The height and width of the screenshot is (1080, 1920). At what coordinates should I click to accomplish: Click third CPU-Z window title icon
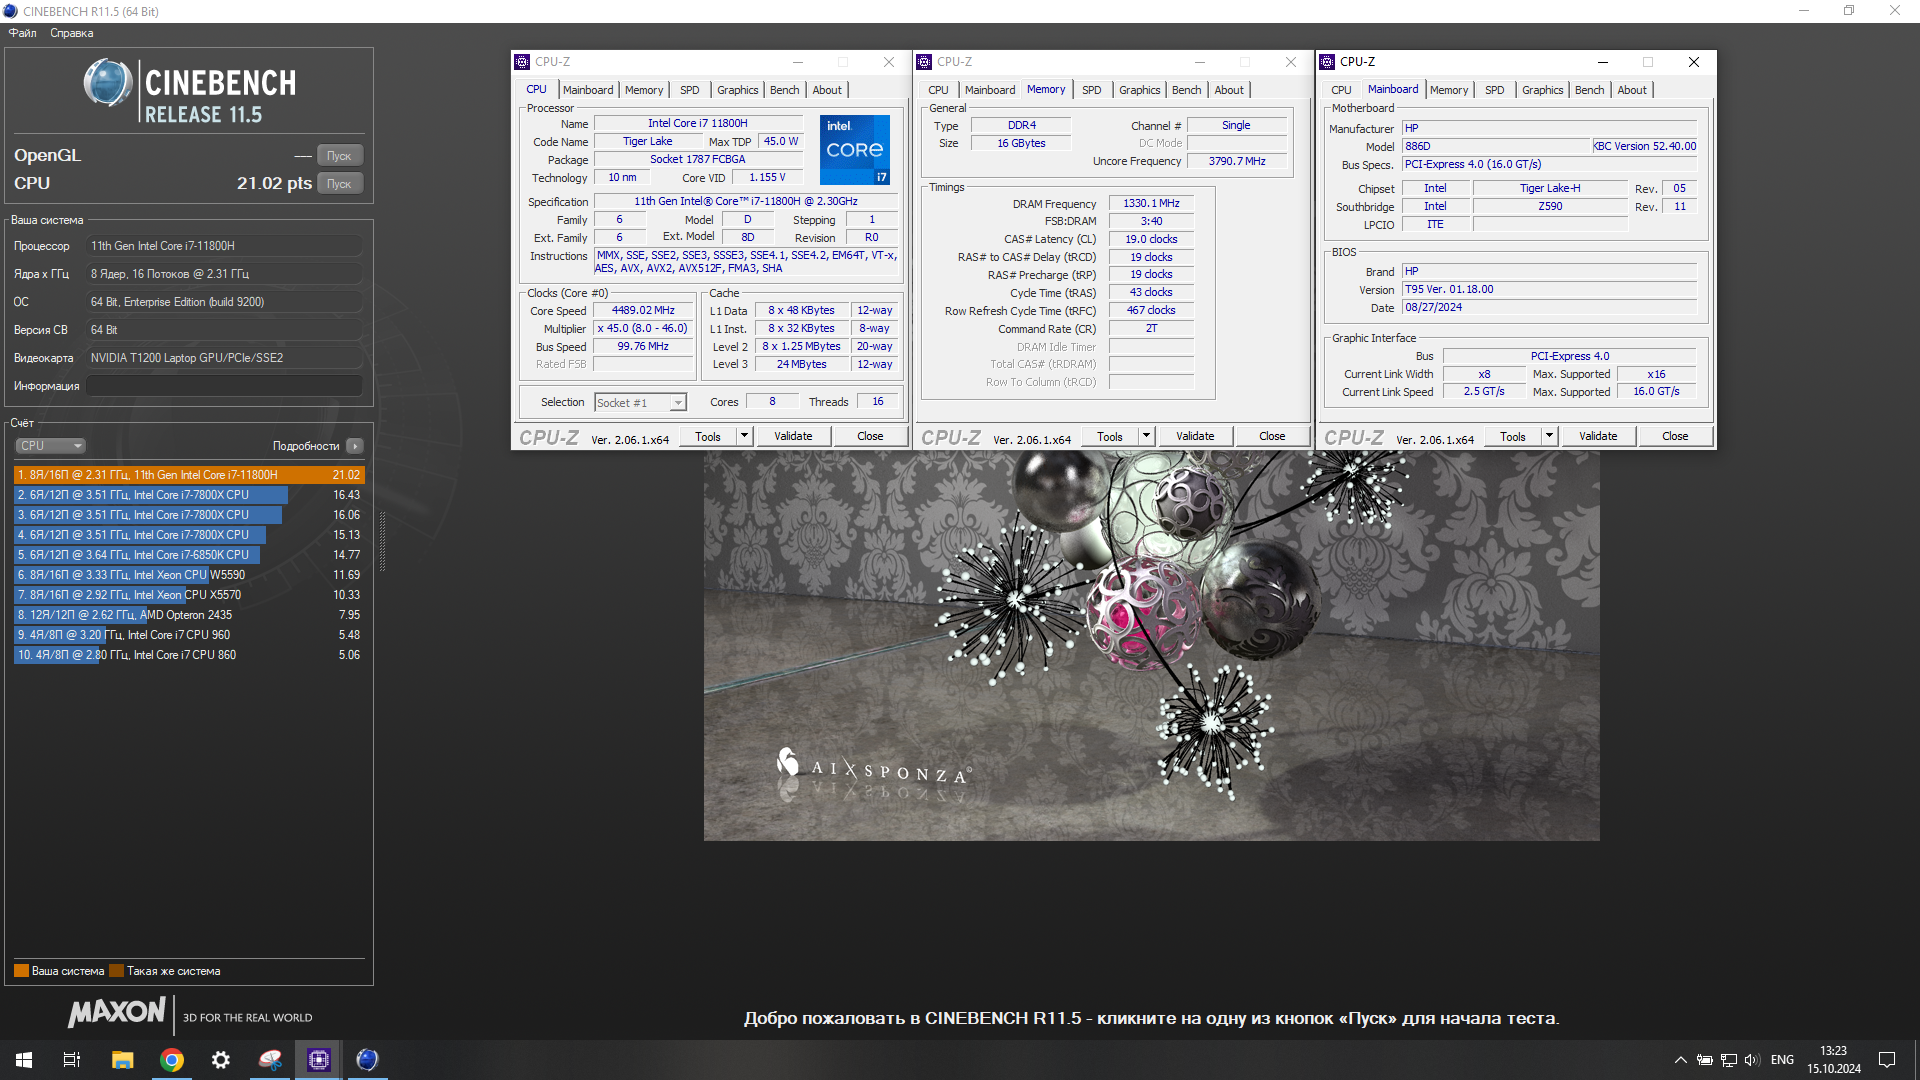pyautogui.click(x=1327, y=62)
